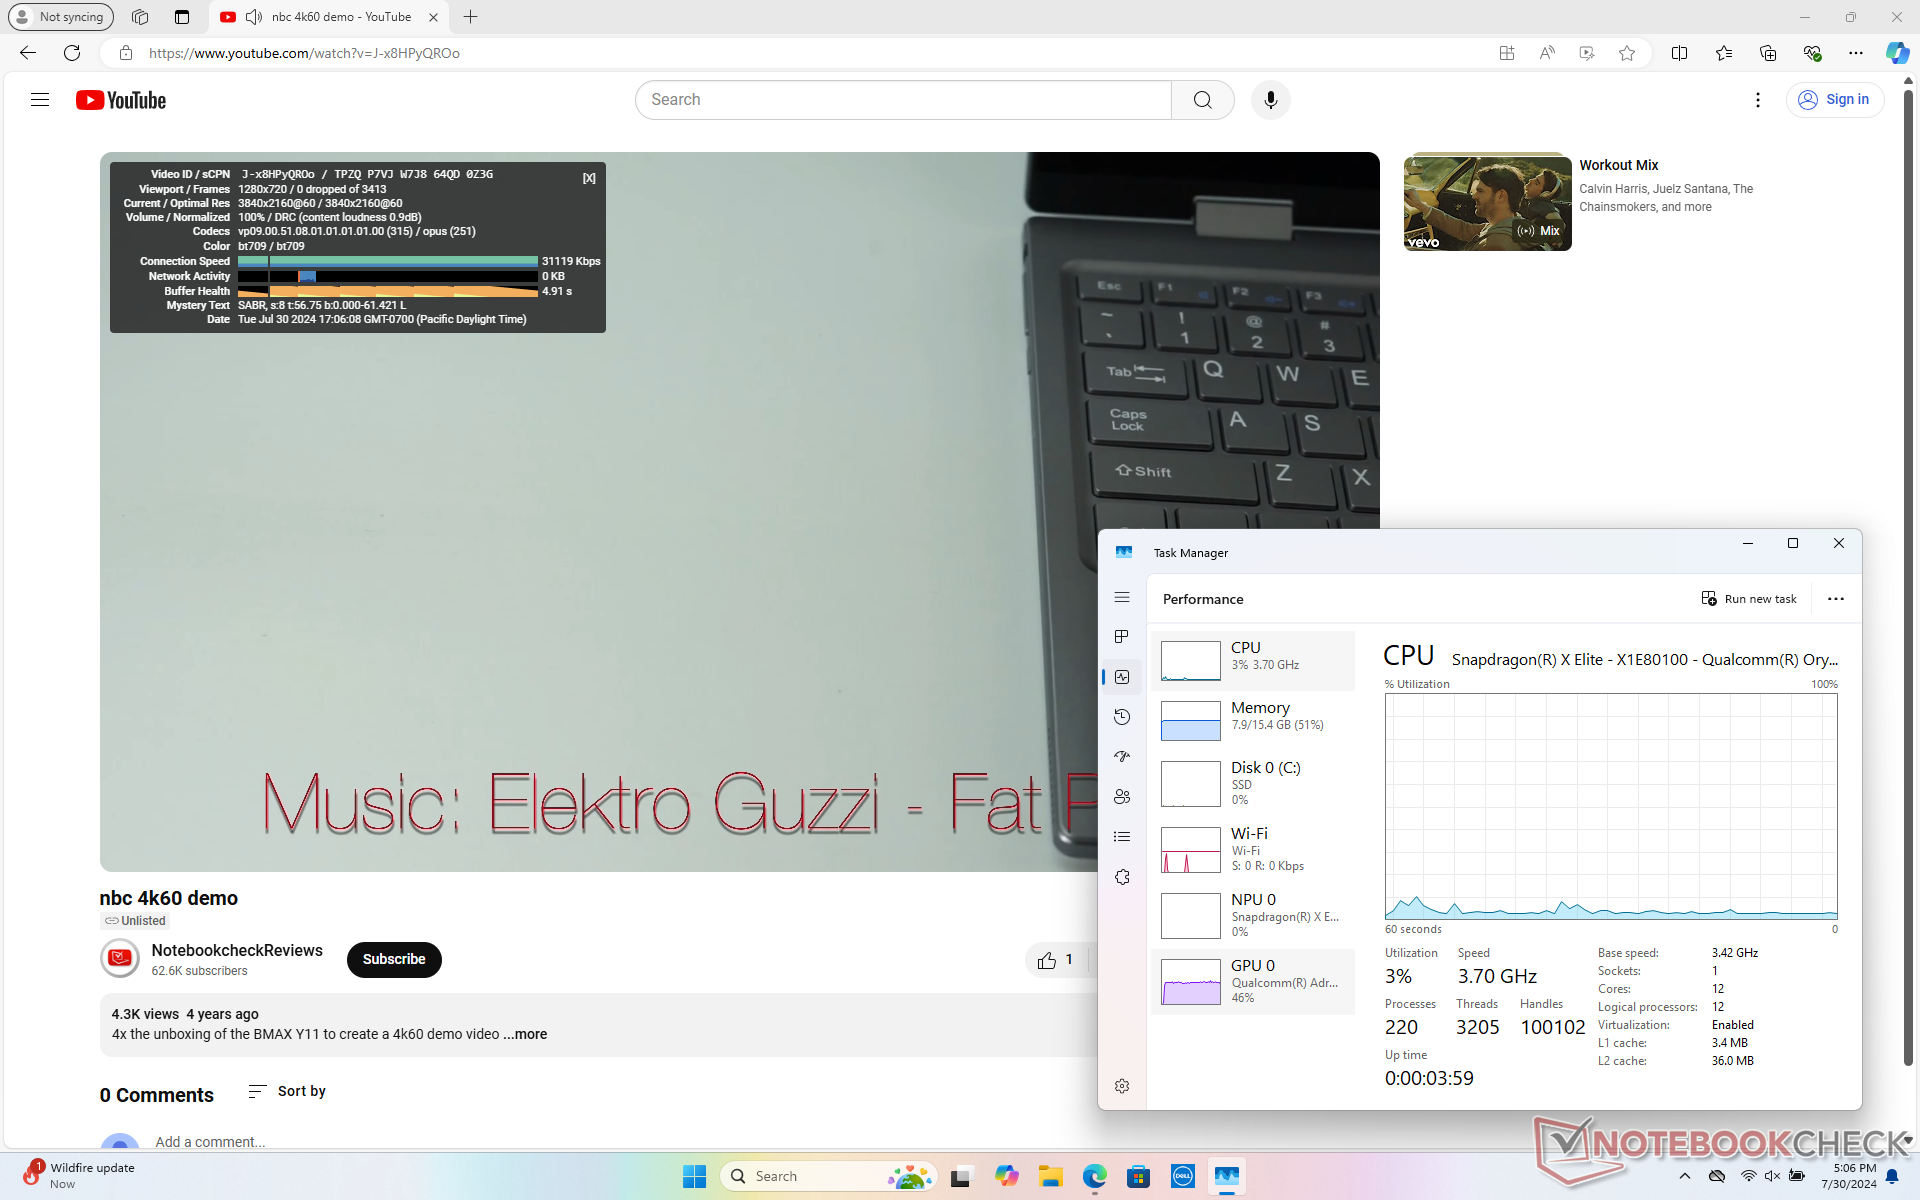Image resolution: width=1920 pixels, height=1200 pixels.
Task: Click the YouTube search field
Action: [x=903, y=100]
